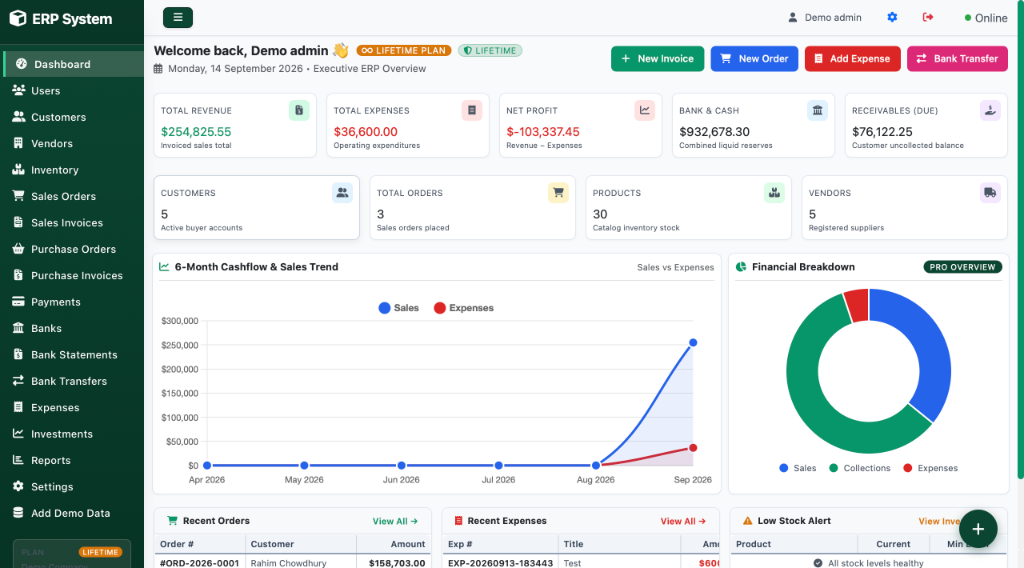This screenshot has height=568, width=1024.
Task: Click the $254,825.55 total revenue value
Action: coord(196,132)
